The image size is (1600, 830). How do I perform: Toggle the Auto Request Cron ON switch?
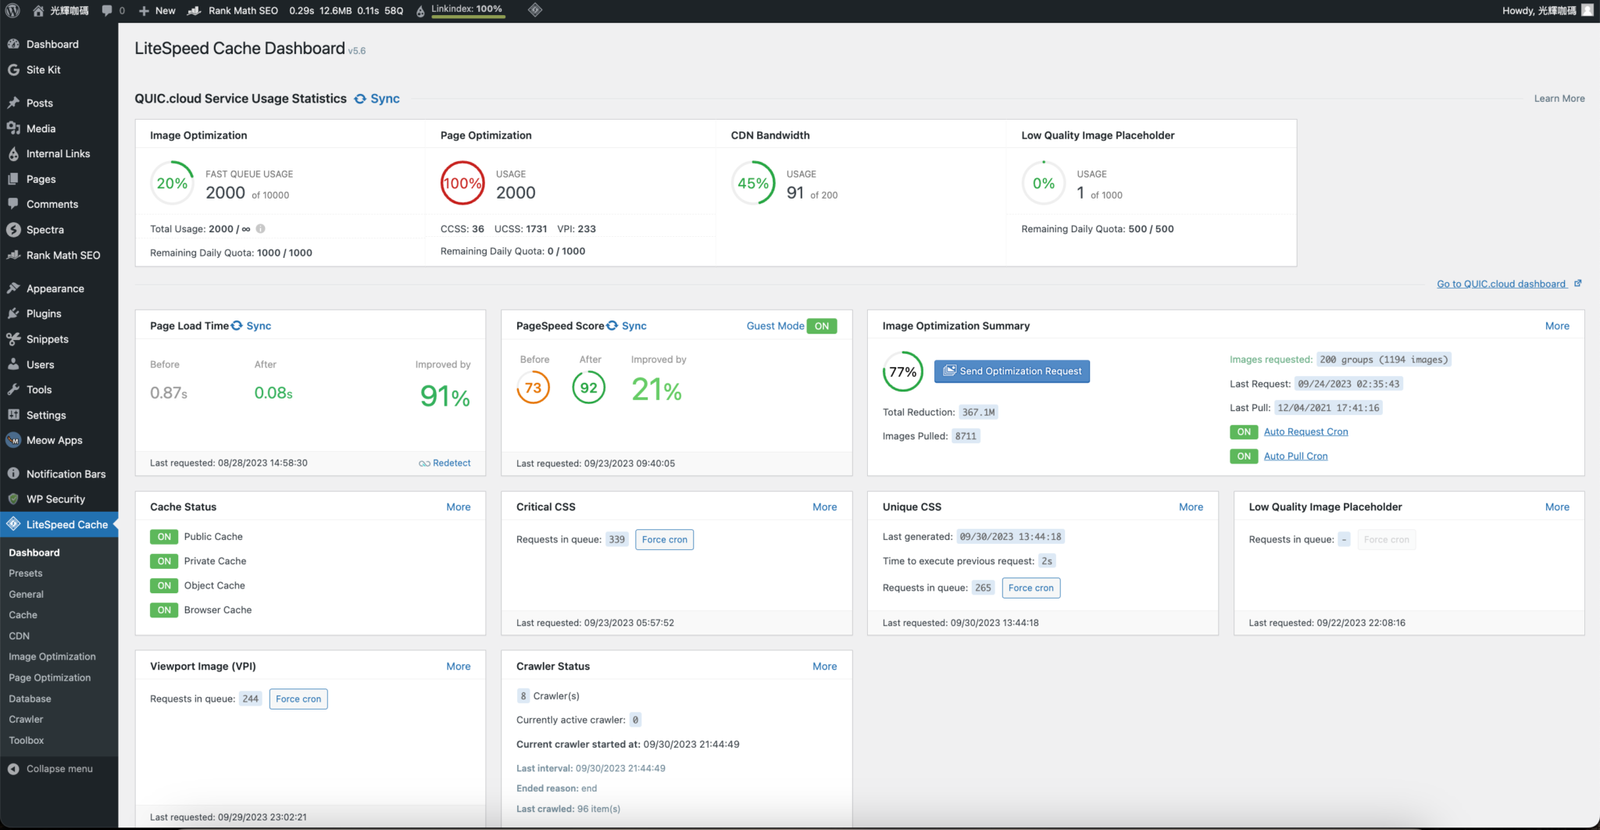click(x=1243, y=432)
